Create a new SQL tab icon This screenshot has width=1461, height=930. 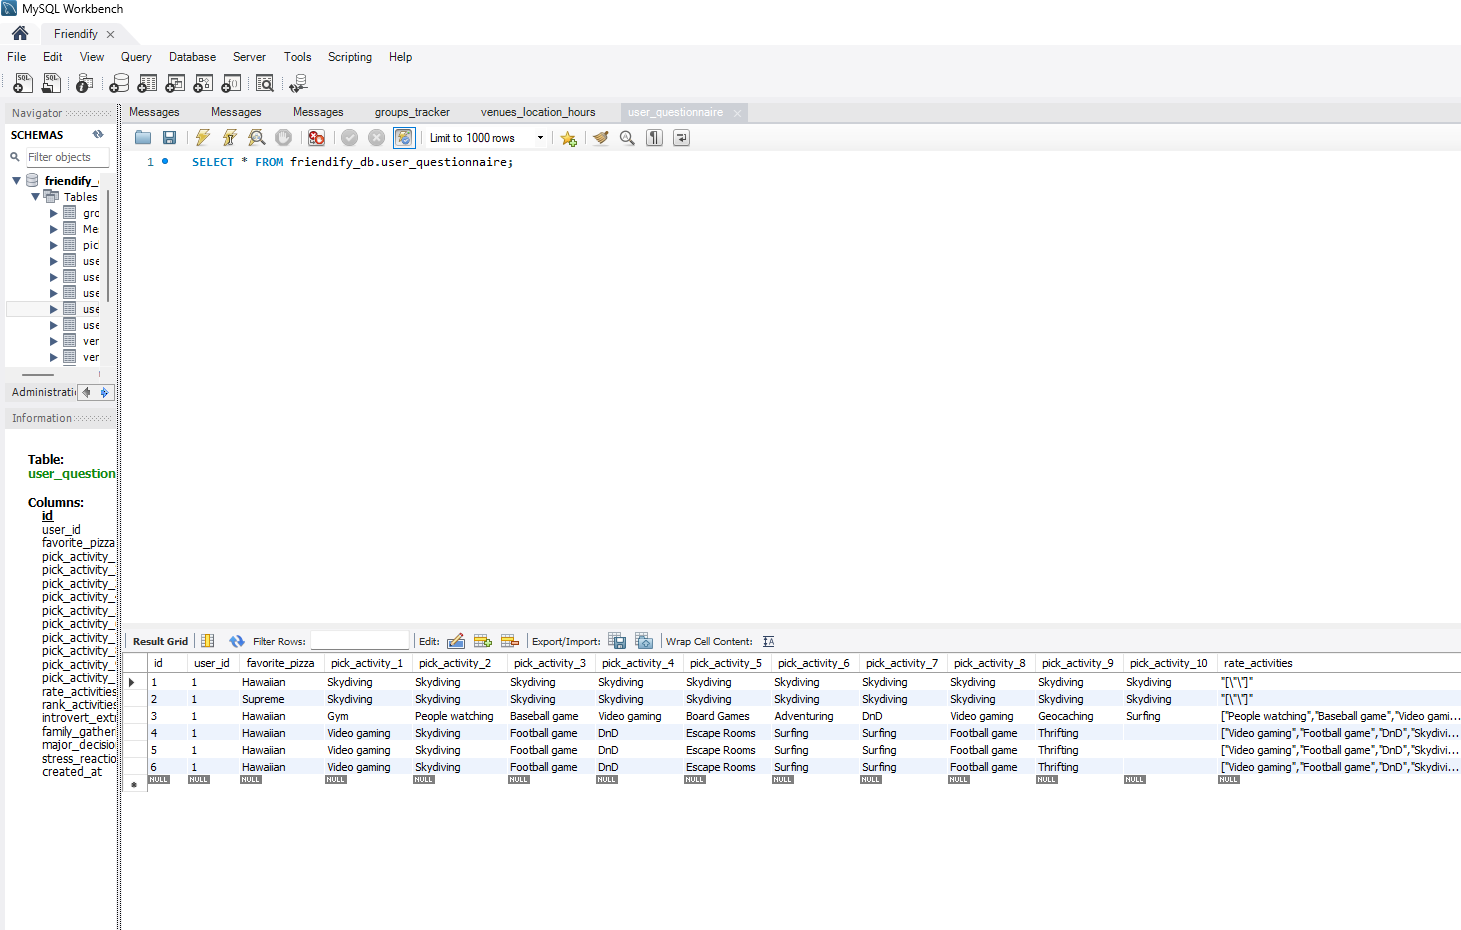pyautogui.click(x=23, y=84)
